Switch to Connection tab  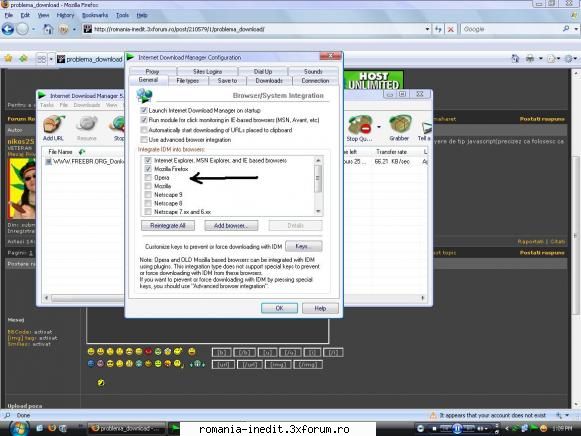(315, 81)
